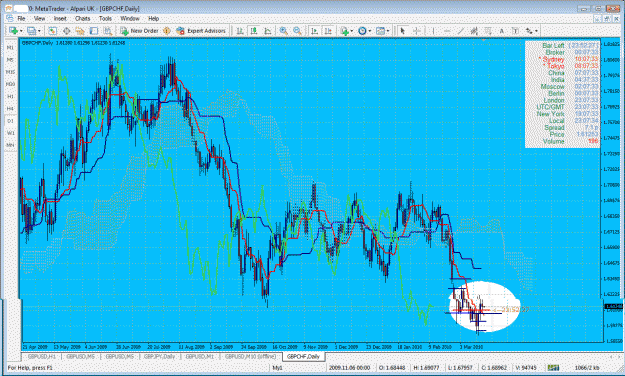This screenshot has width=625, height=376.
Task: Open the Help menu
Action: tap(153, 18)
